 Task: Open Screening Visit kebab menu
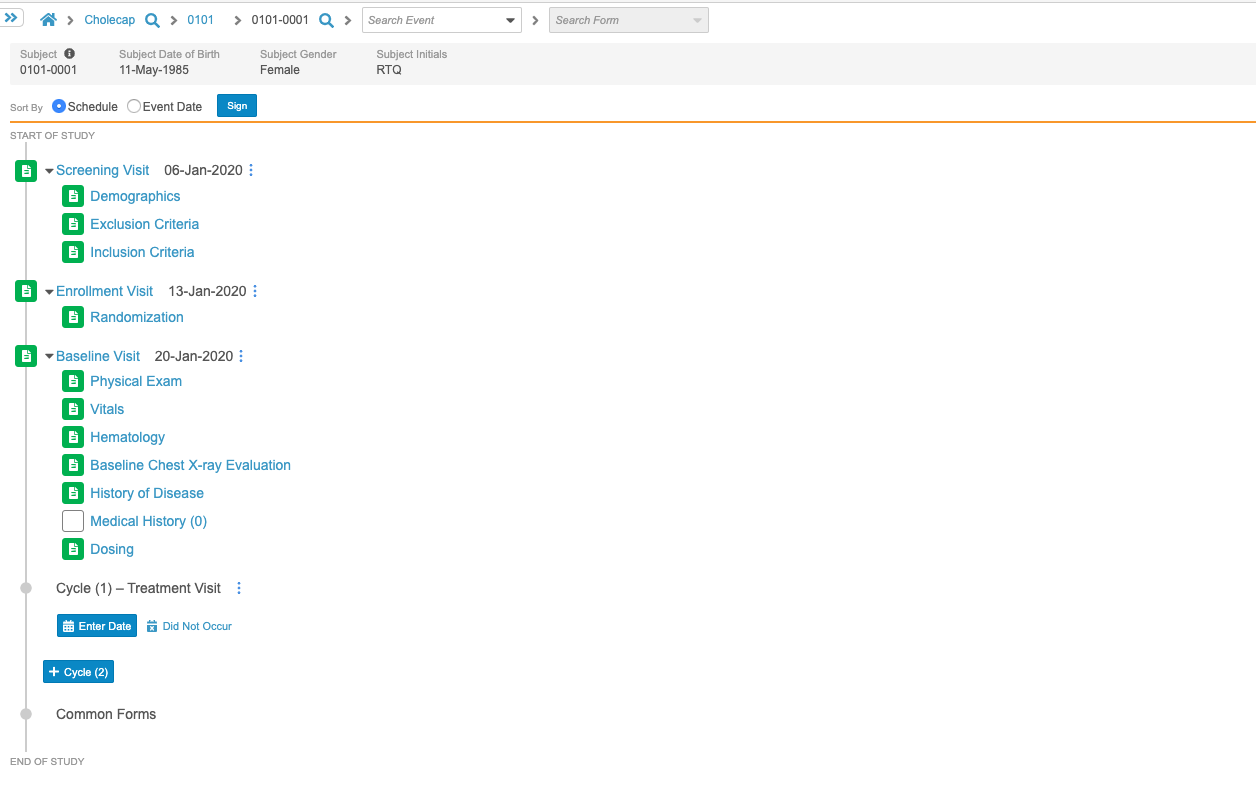[251, 170]
